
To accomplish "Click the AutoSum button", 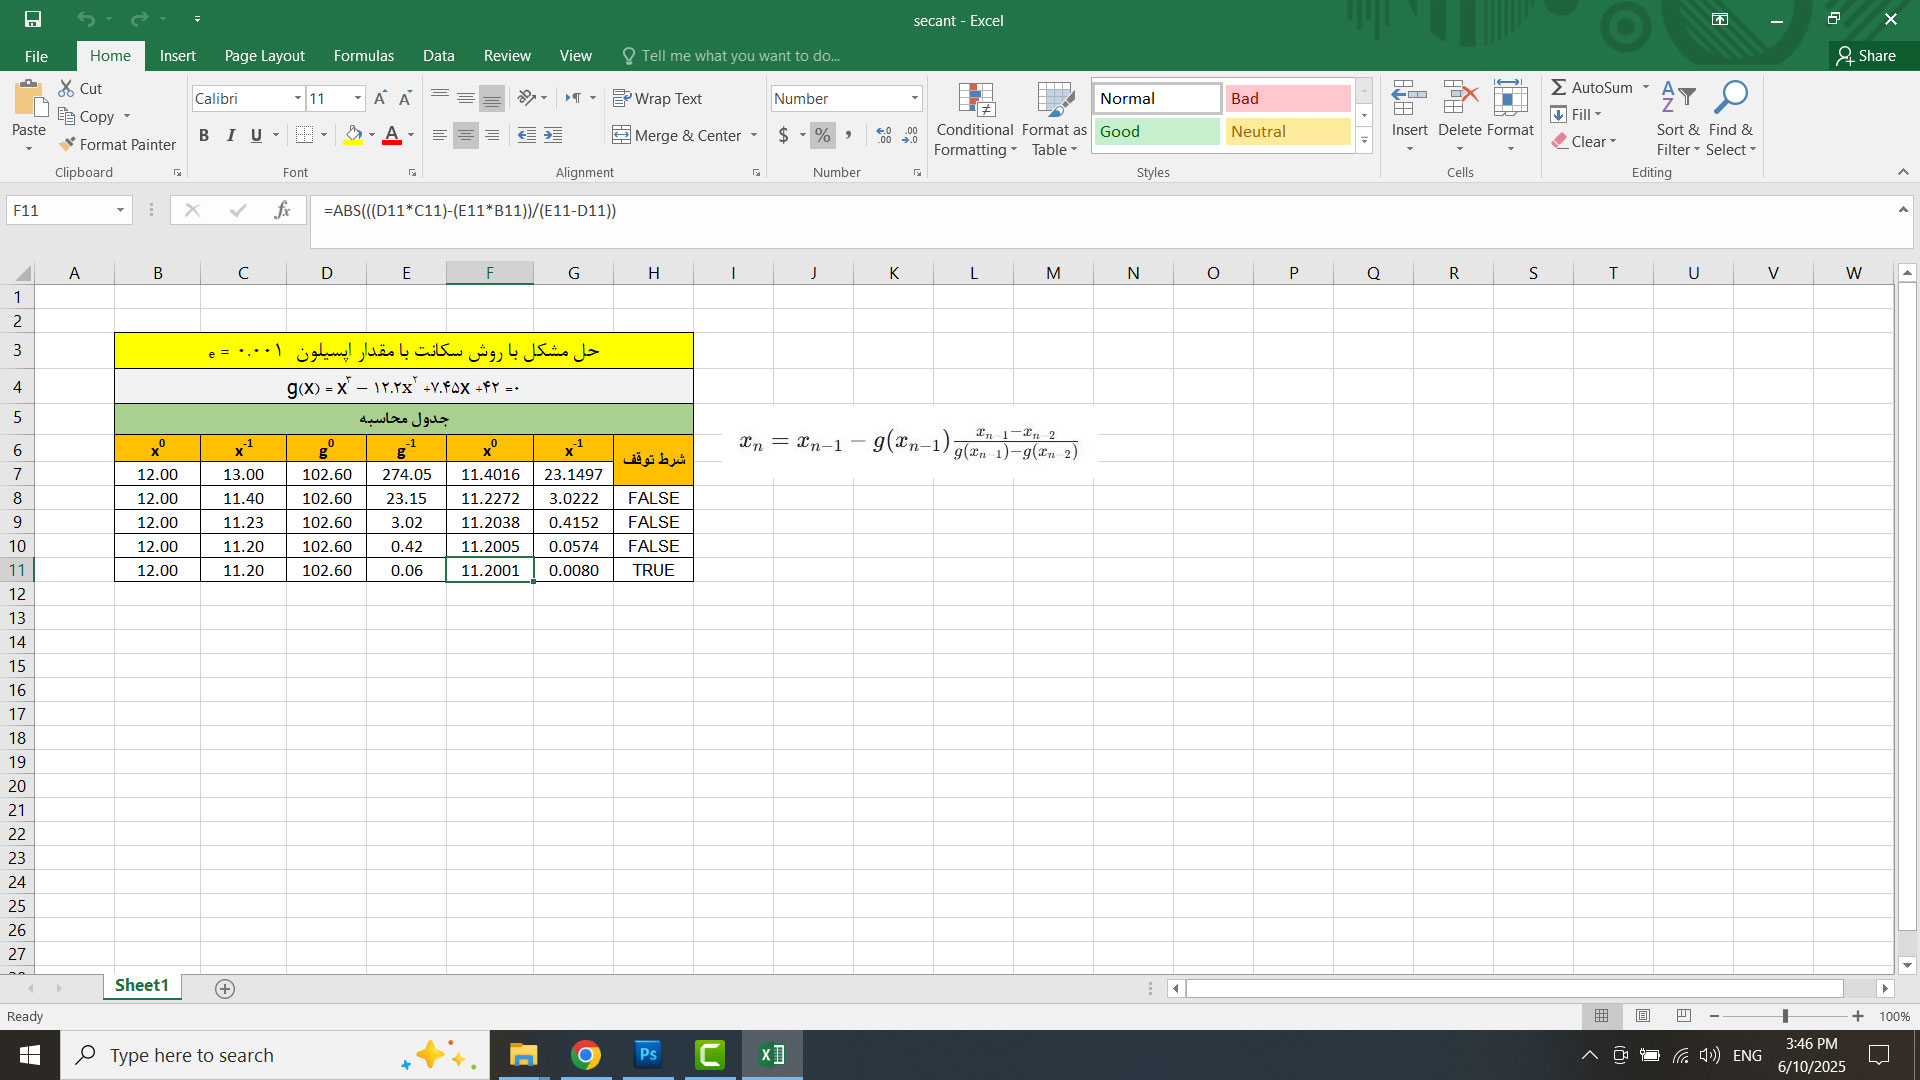I will coord(1592,87).
